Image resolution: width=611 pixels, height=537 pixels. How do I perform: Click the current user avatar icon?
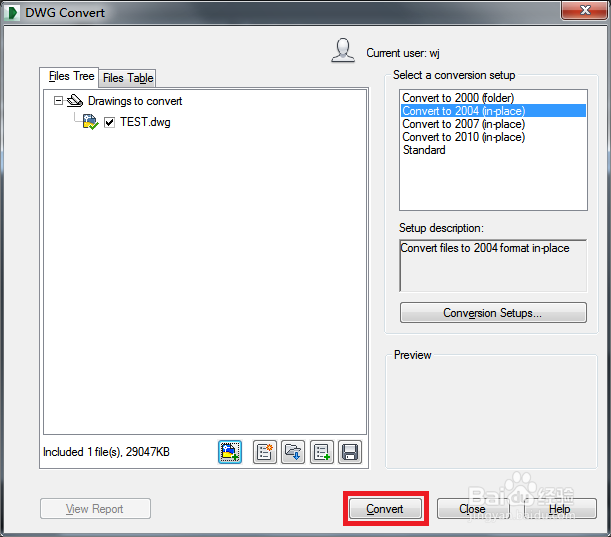[343, 50]
